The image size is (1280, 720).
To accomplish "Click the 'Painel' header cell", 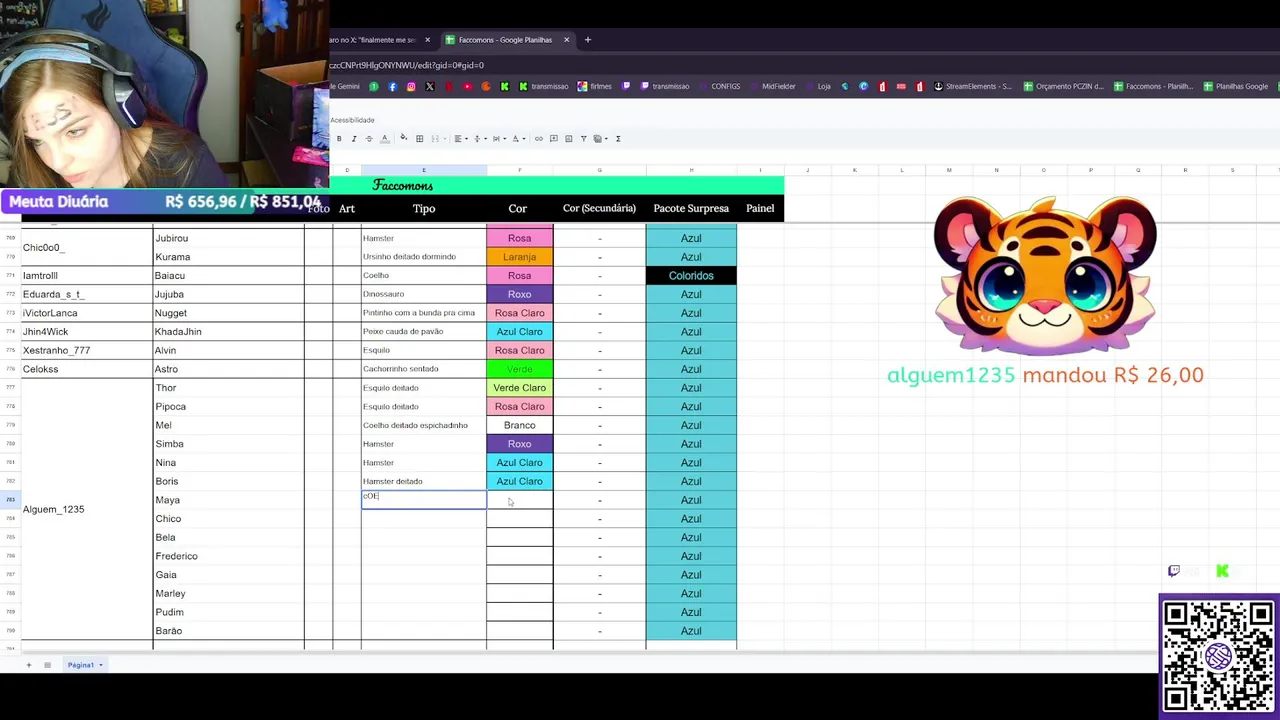I will [760, 208].
